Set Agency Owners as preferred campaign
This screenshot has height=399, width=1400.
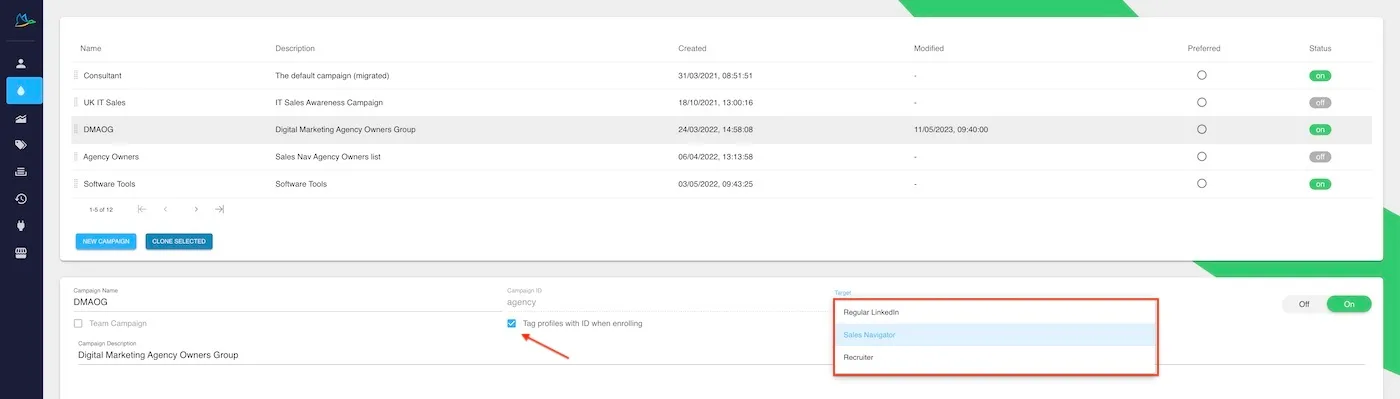[x=1201, y=157]
